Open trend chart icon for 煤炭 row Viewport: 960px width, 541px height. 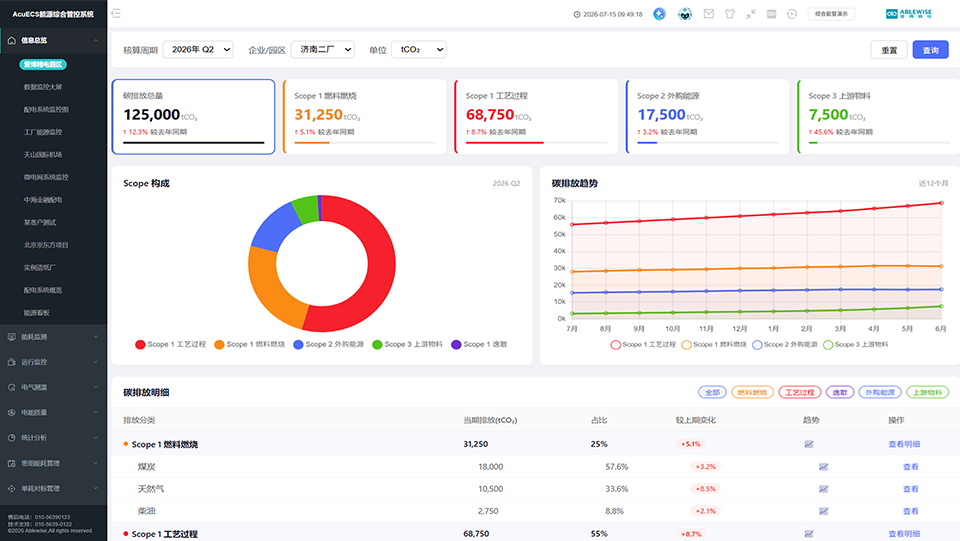[823, 467]
